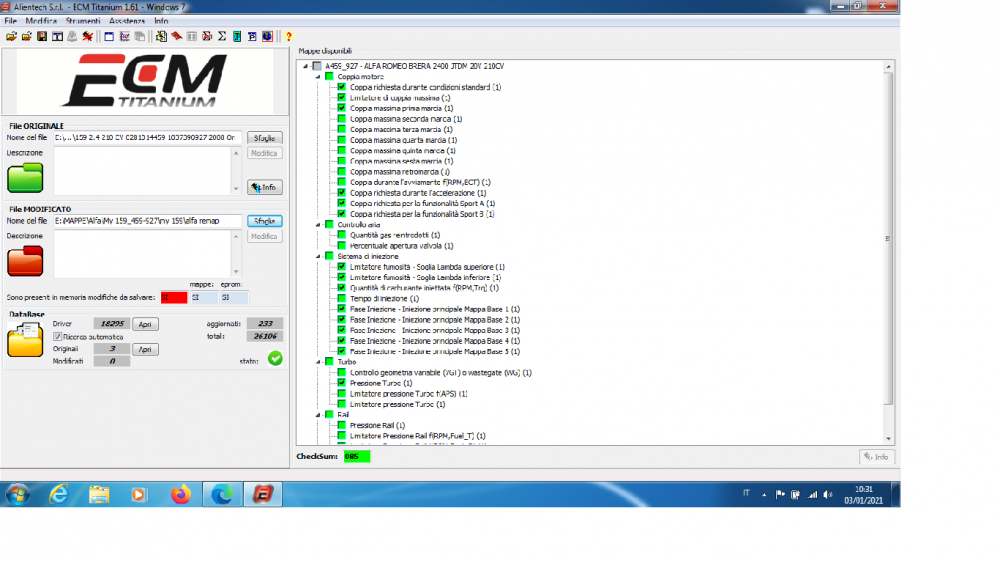Viewport: 1000px width, 563px height.
Task: Click the blue window view toolbar icon
Action: 109,36
